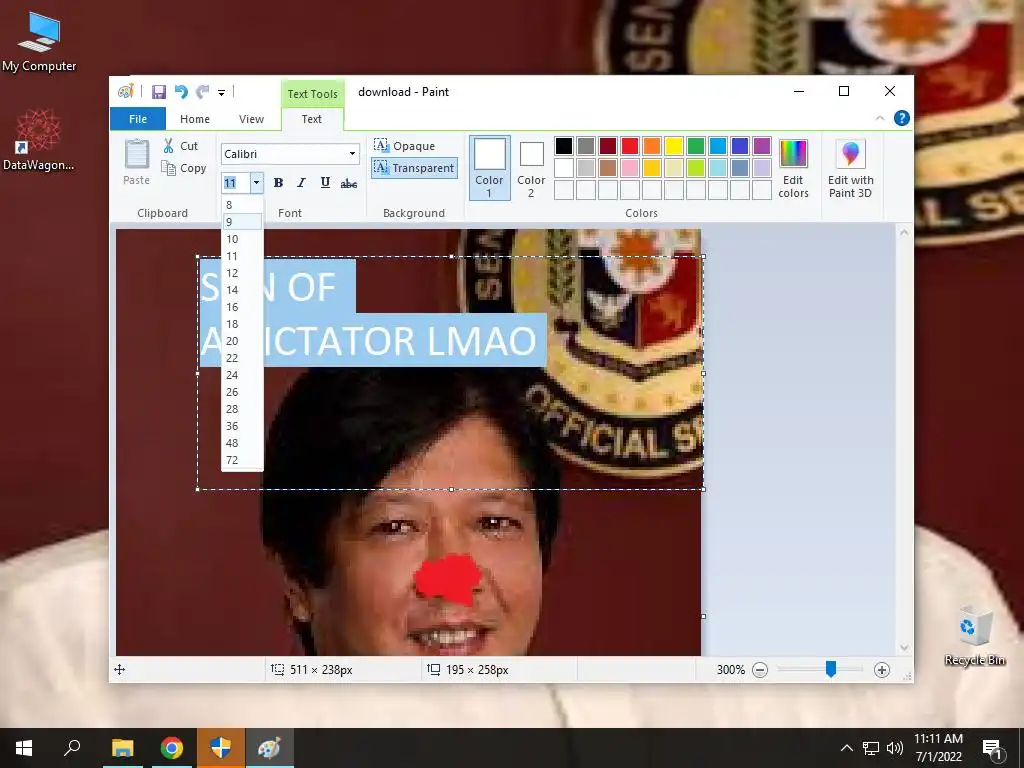Open Google Chrome from taskbar

pos(172,748)
